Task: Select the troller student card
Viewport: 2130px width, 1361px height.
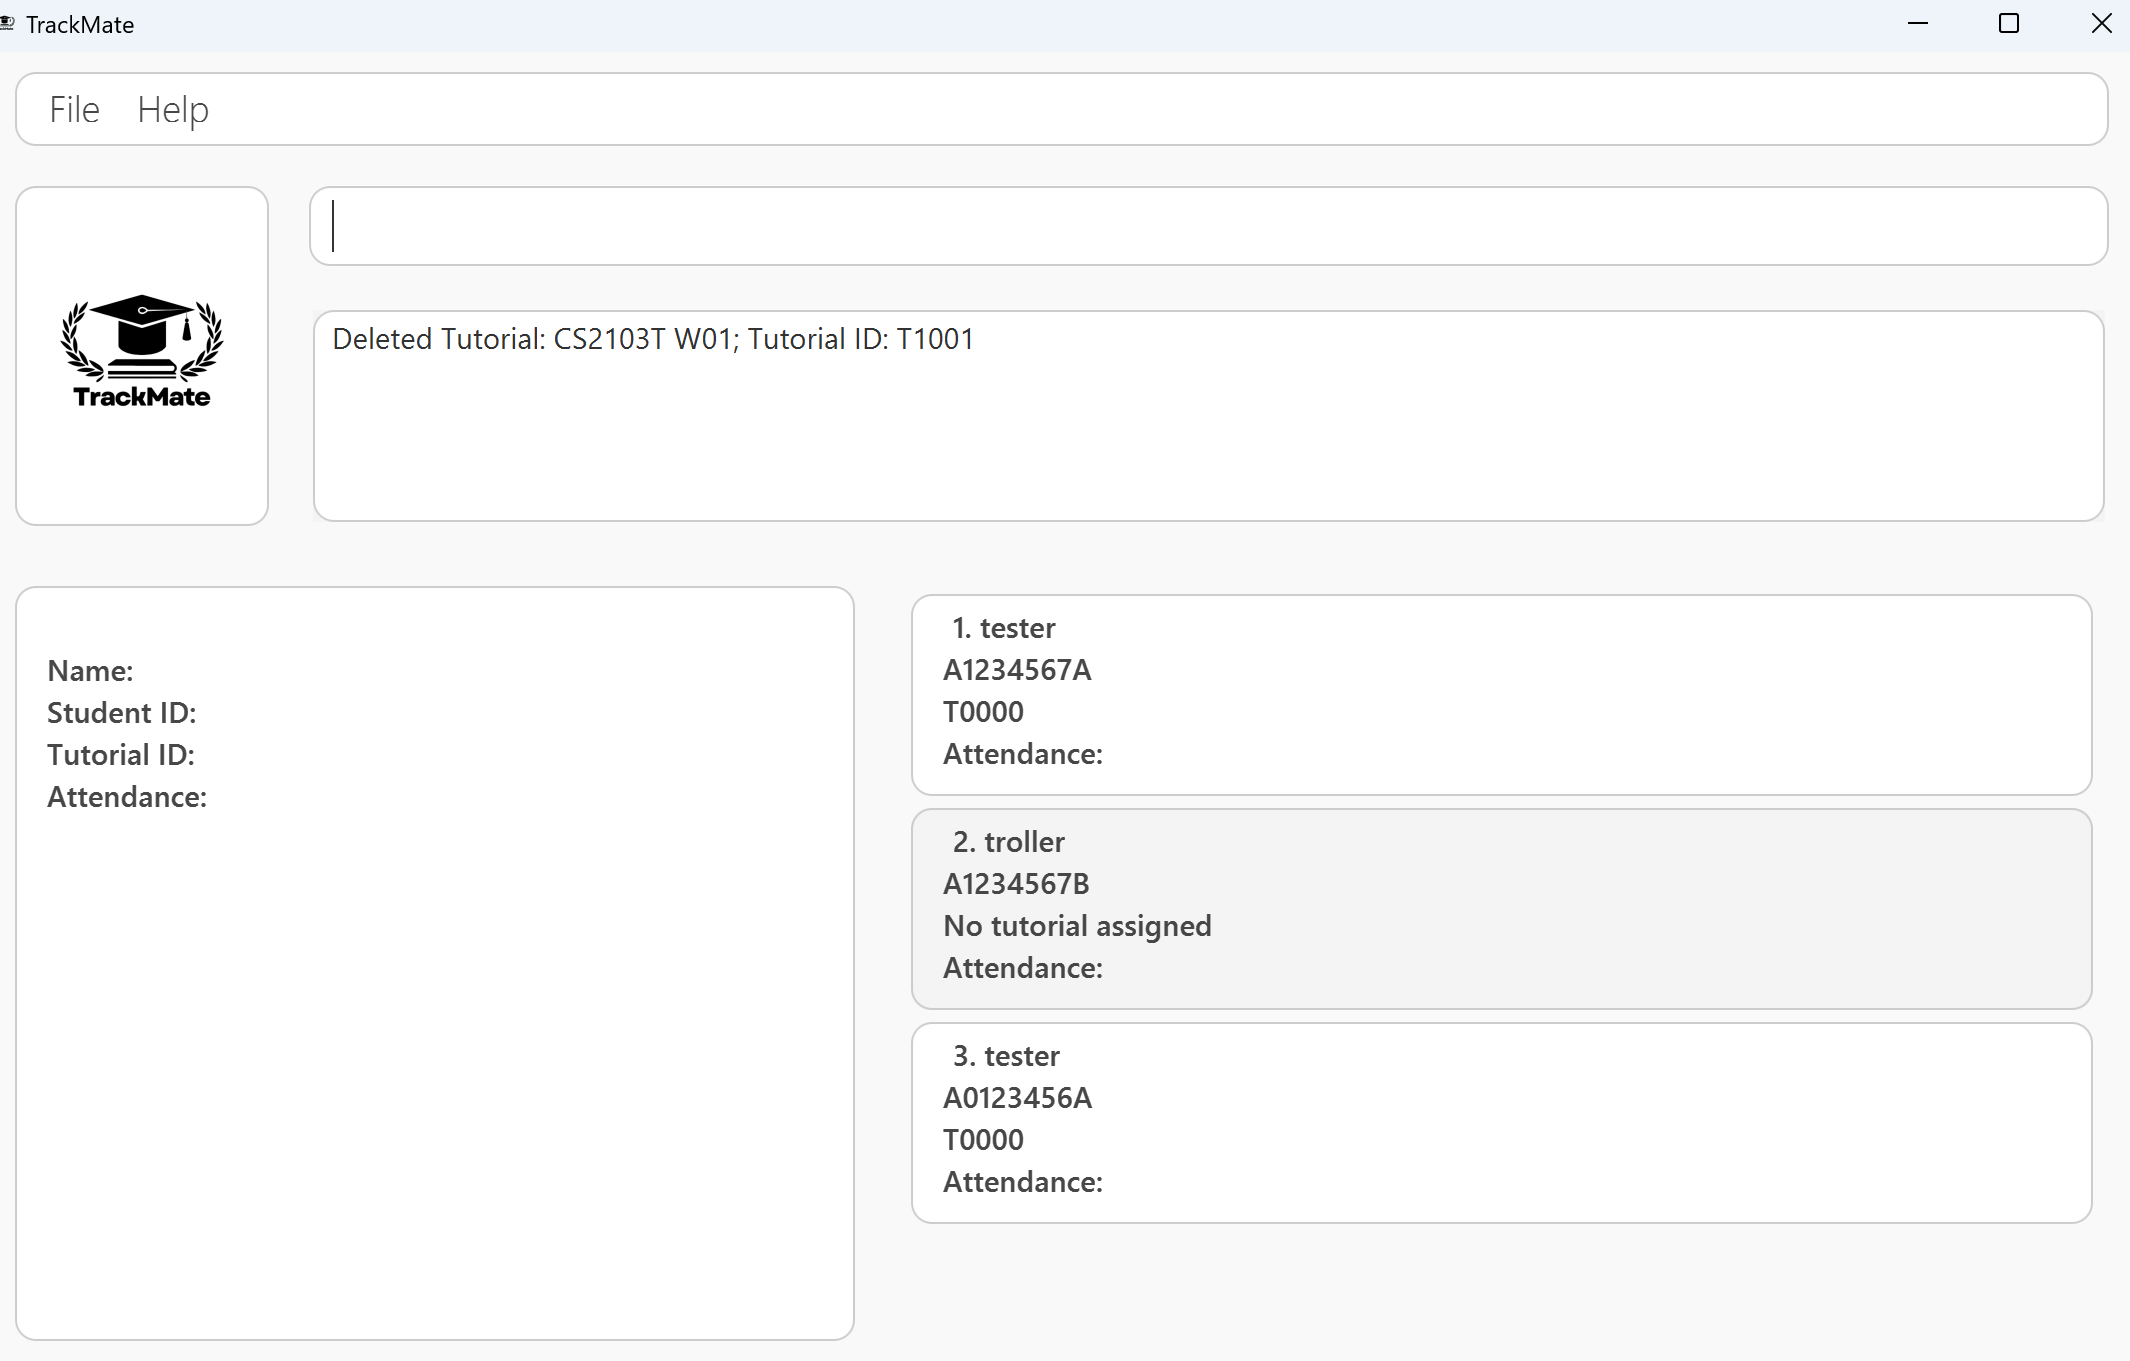Action: coord(1501,908)
